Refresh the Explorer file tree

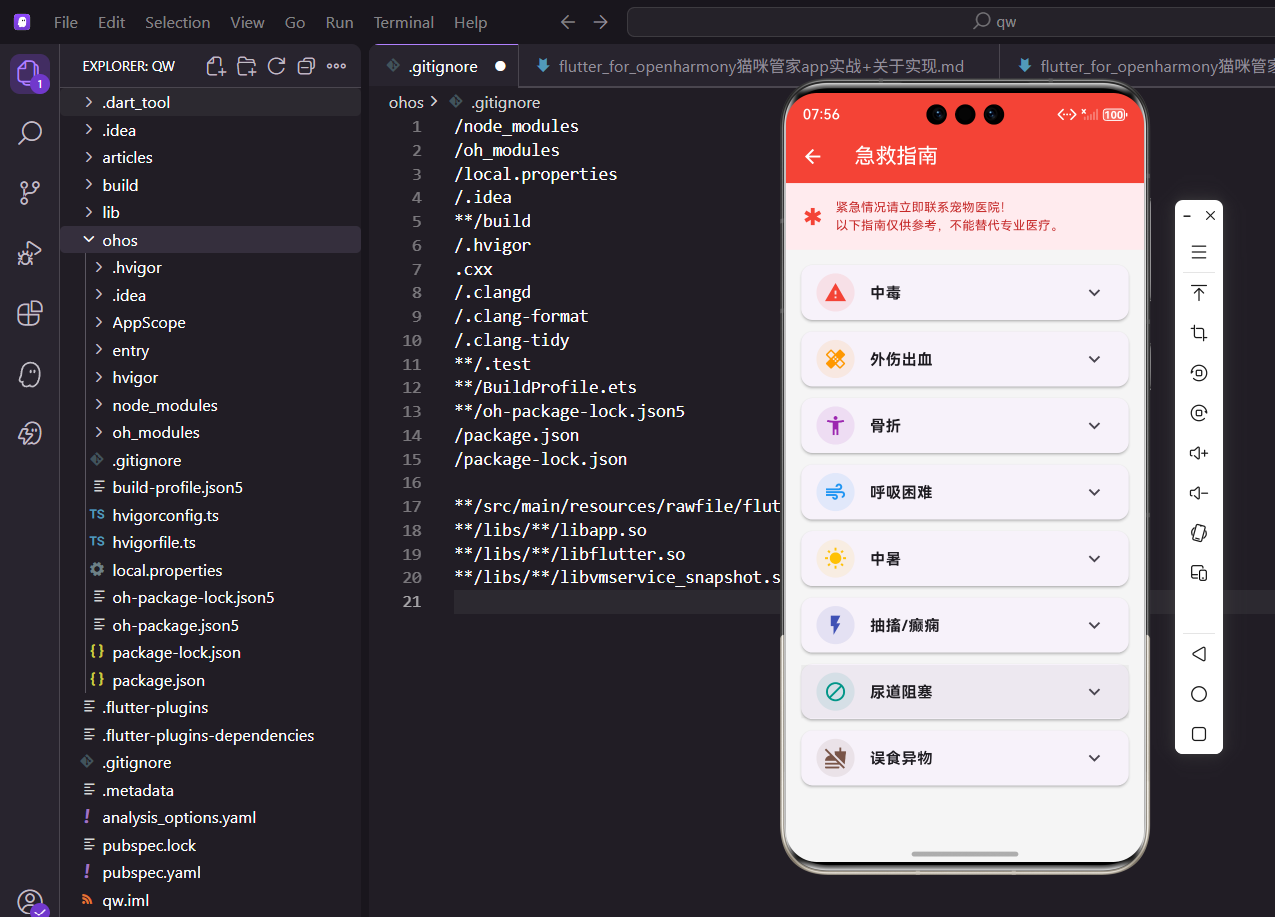[277, 66]
